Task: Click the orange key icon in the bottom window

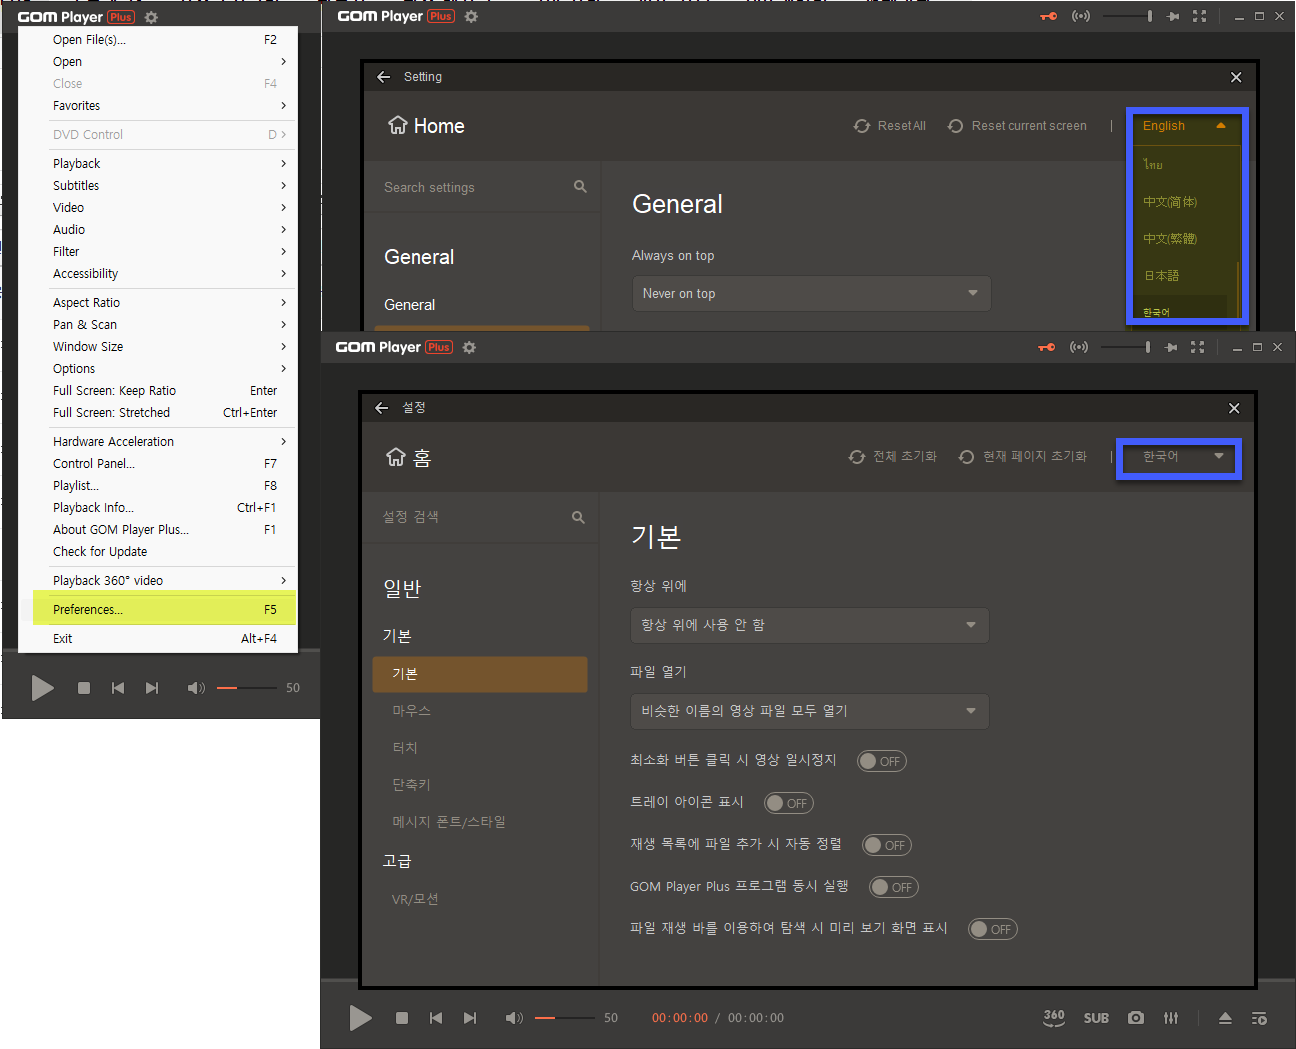Action: [1047, 347]
